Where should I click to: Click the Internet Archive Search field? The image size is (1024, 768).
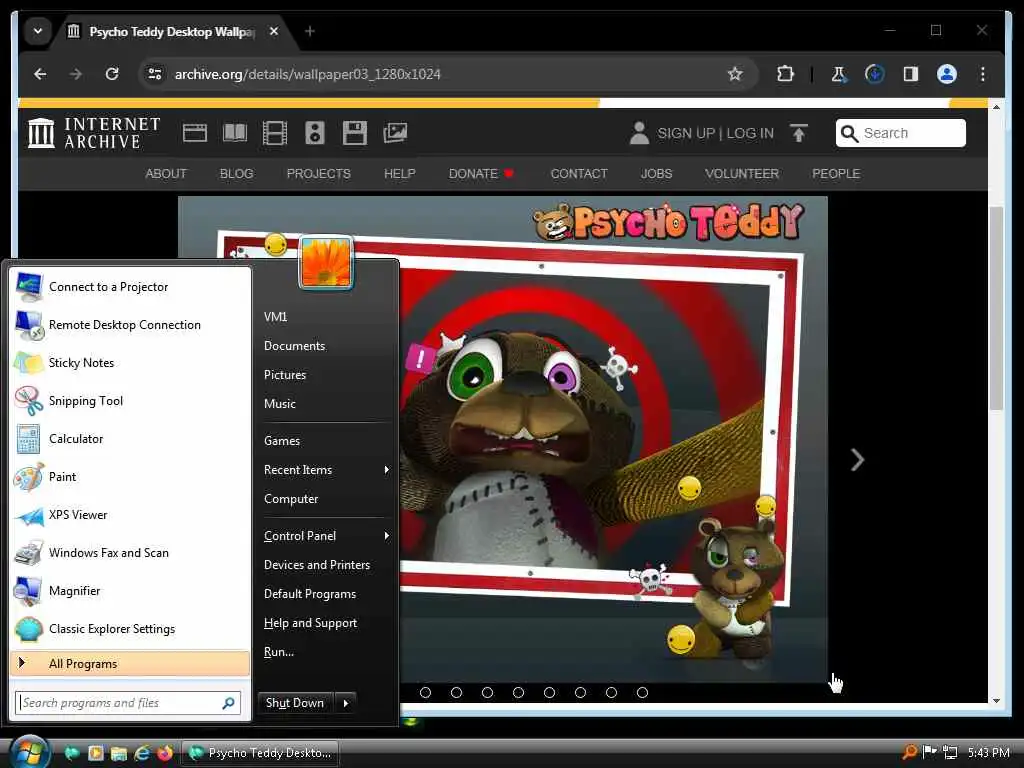[901, 133]
